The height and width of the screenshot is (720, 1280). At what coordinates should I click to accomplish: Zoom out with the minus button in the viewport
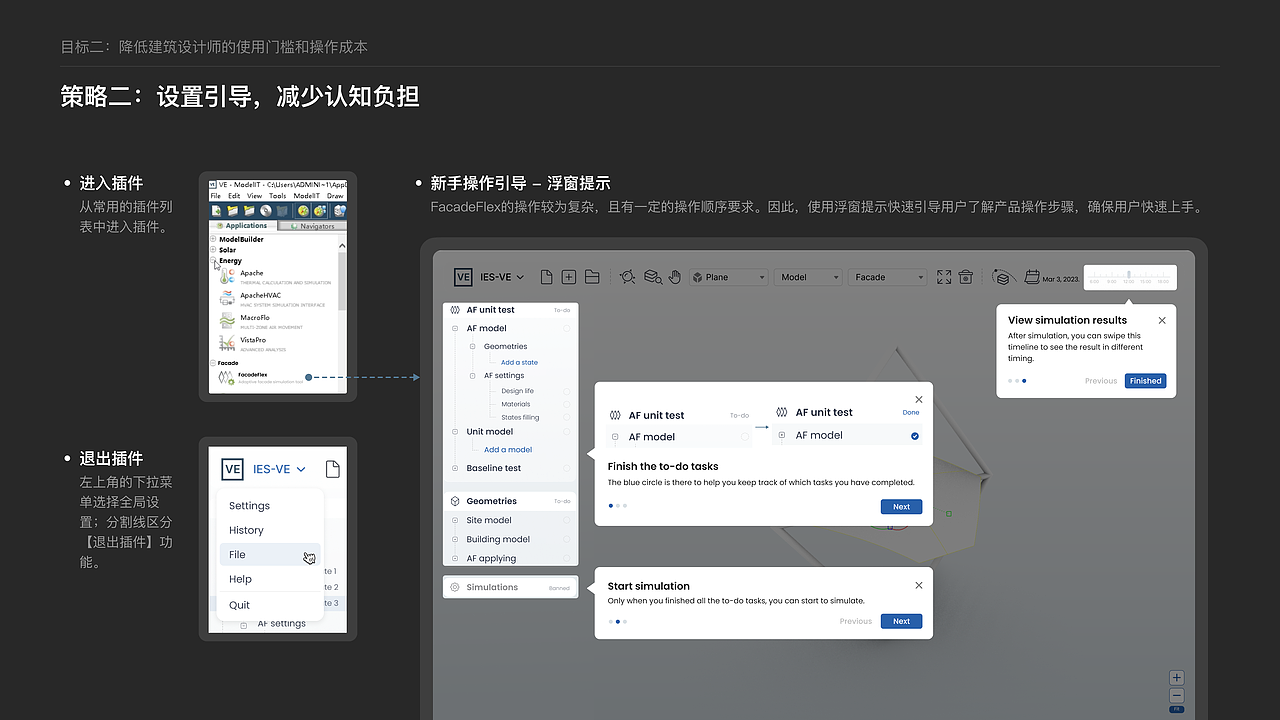point(1177,695)
